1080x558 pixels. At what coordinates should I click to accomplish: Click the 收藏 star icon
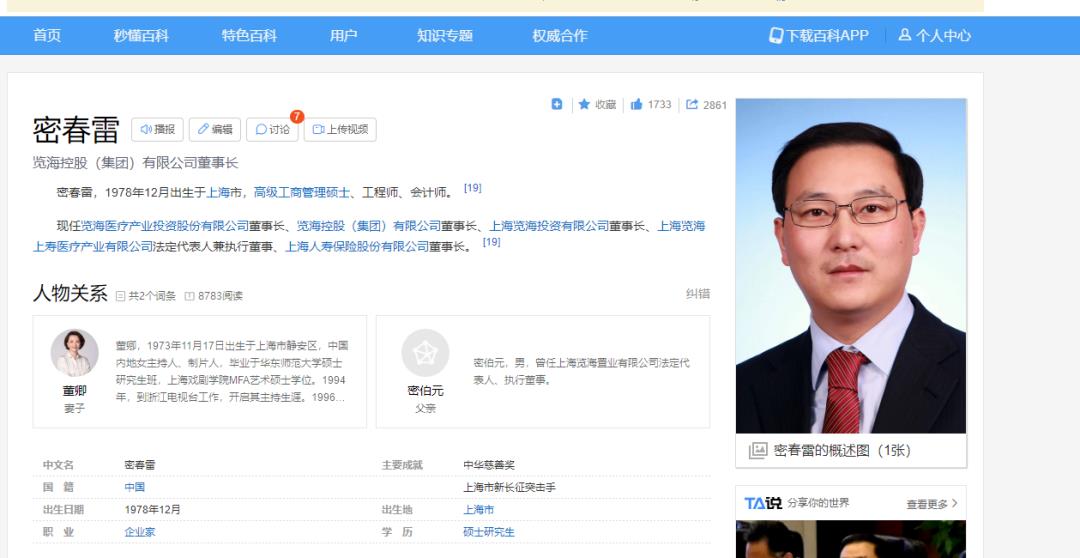pos(584,104)
